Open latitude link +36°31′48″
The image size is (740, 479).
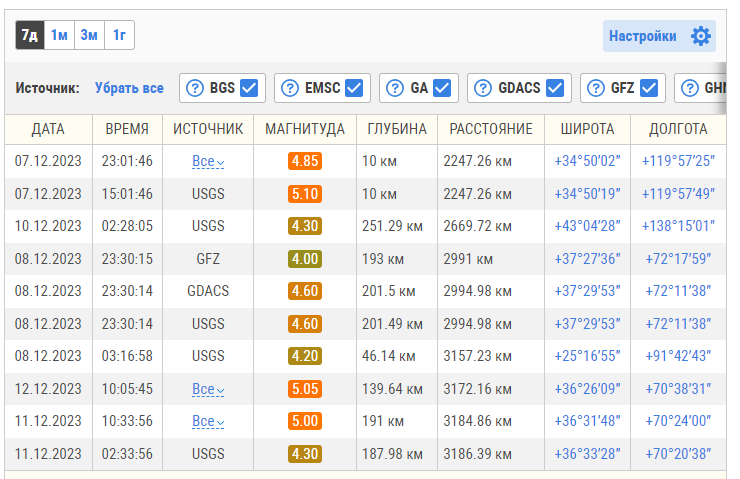point(588,421)
